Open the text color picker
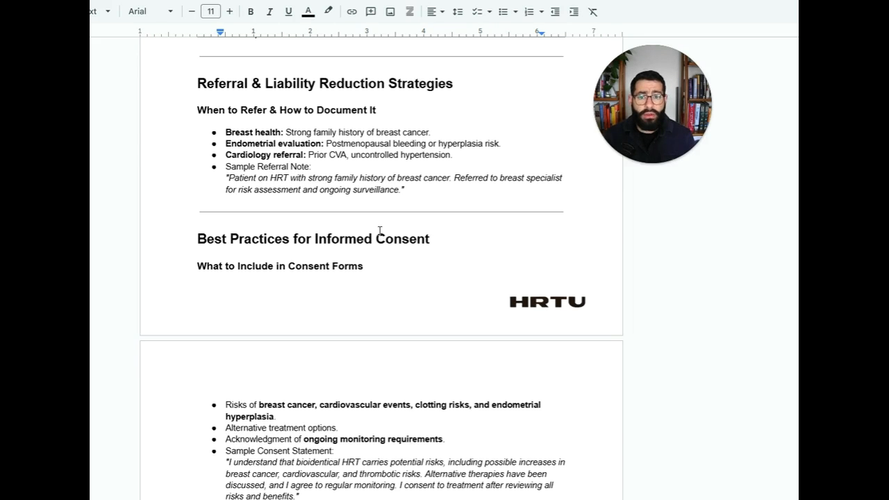889x500 pixels. (x=308, y=12)
